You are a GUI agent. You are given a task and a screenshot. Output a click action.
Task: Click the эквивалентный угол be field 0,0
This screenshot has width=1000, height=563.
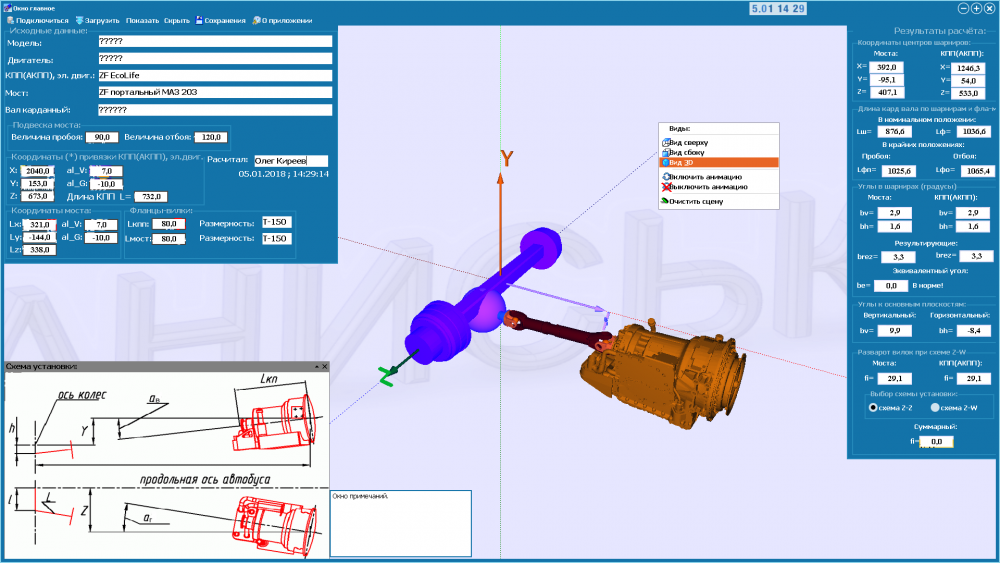point(891,286)
